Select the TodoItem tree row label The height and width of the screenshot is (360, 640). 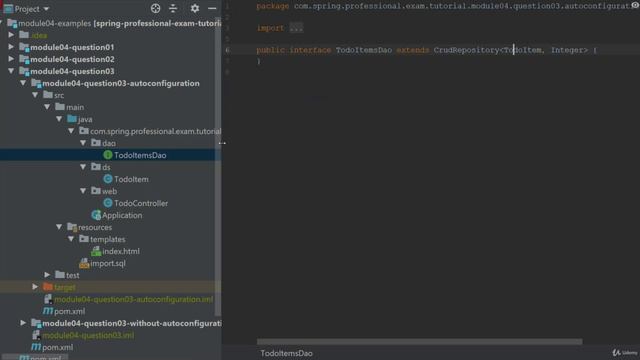131,179
